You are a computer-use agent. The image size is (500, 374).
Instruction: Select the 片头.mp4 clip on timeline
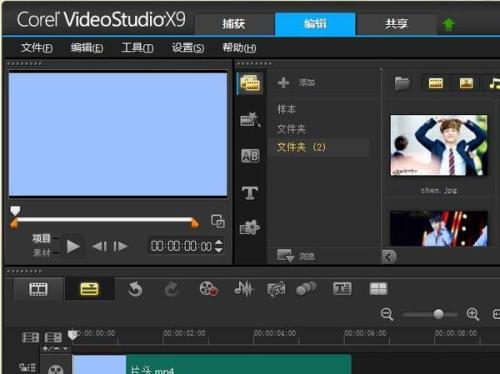pyautogui.click(x=239, y=364)
